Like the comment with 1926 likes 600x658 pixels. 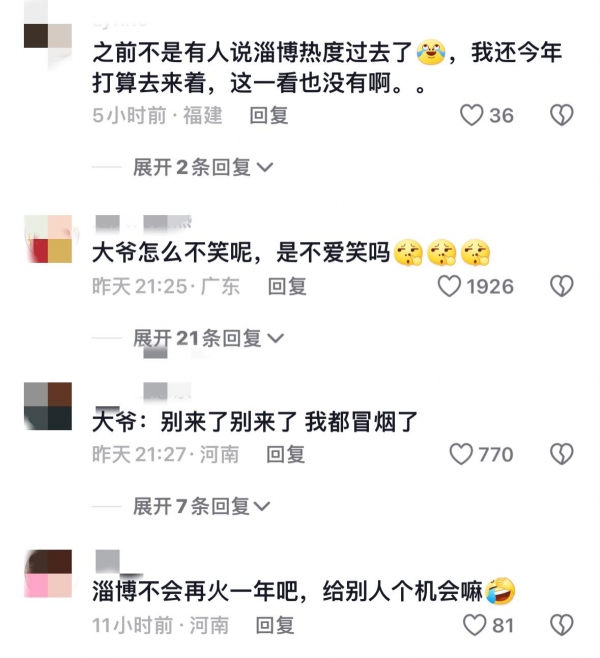click(449, 287)
